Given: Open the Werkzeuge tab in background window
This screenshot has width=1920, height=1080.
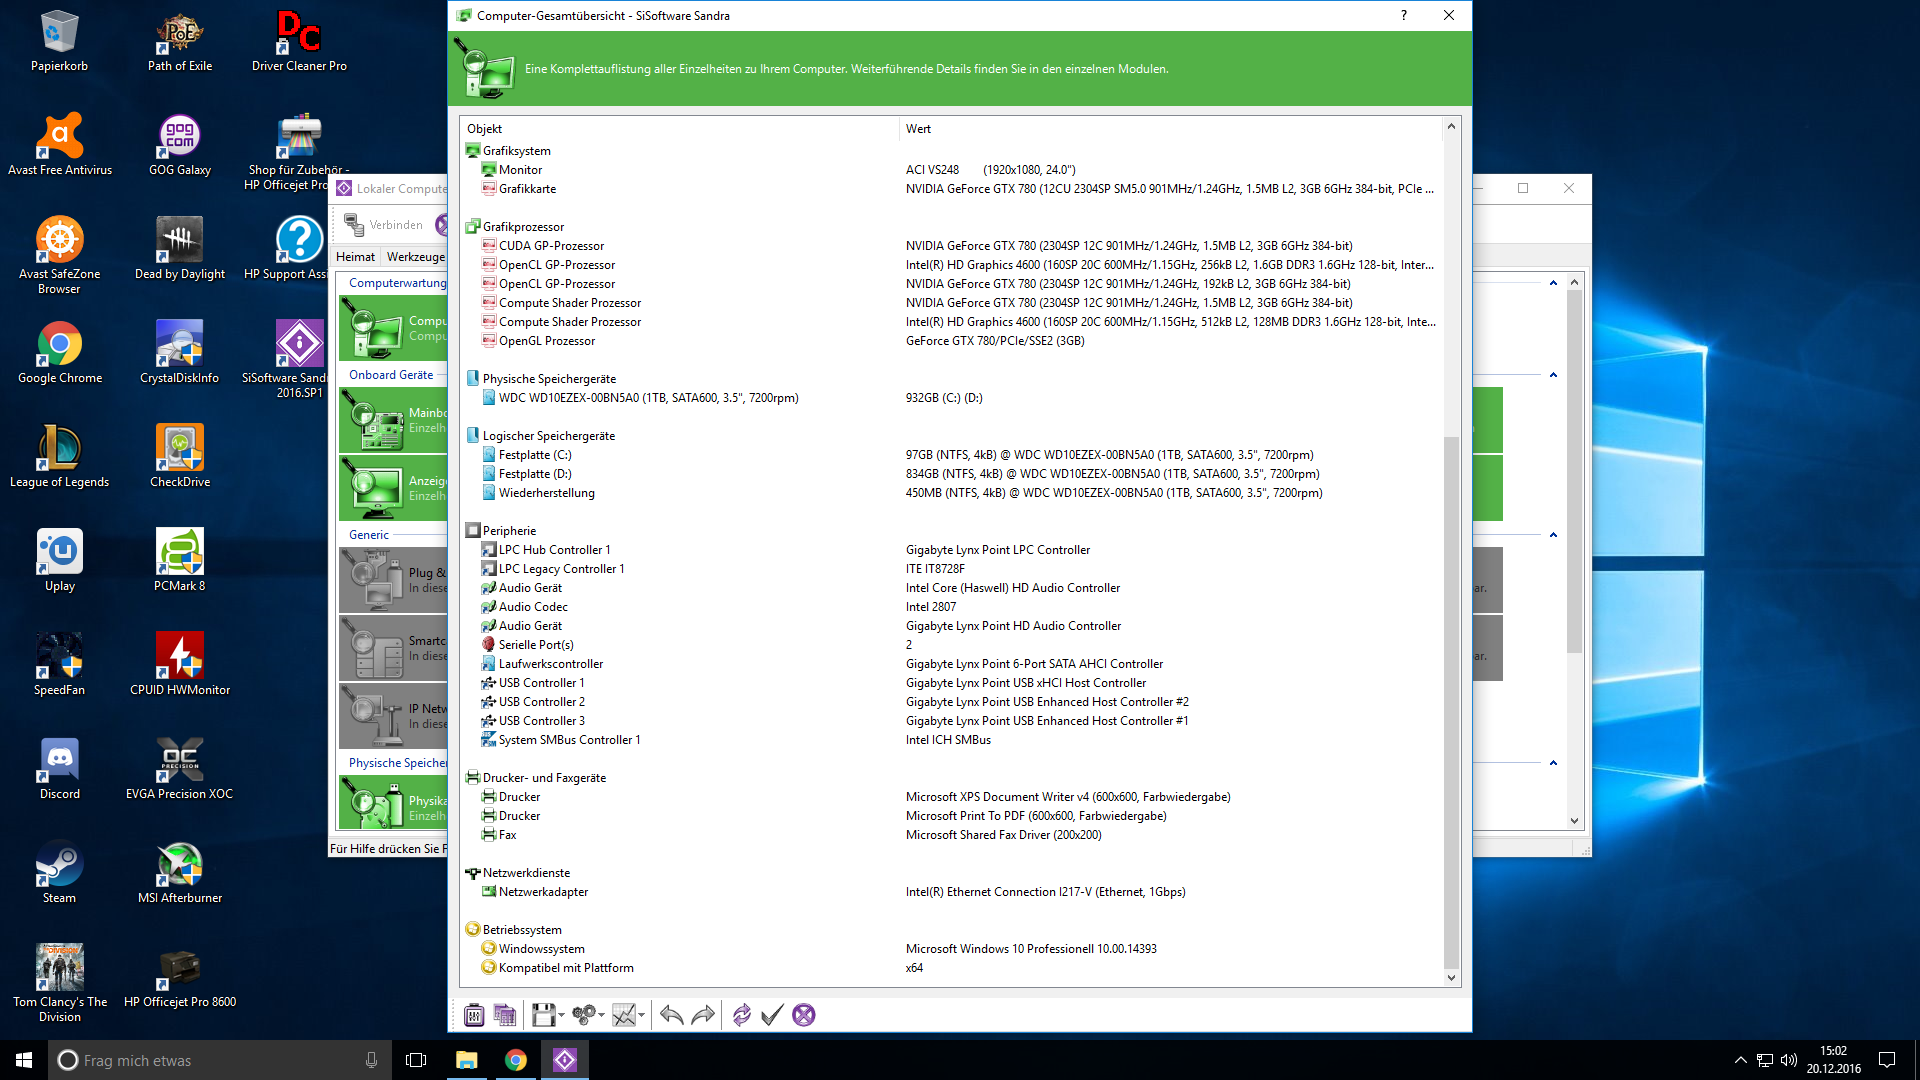Looking at the screenshot, I should pos(415,257).
